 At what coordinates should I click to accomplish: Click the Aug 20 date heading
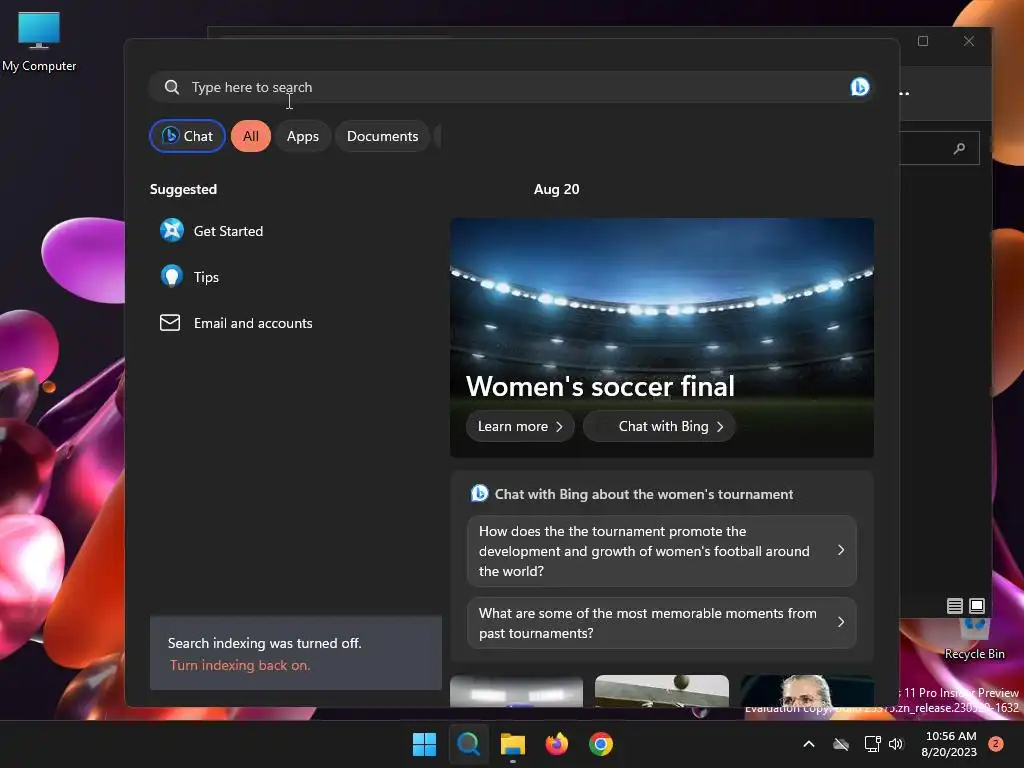tap(556, 189)
